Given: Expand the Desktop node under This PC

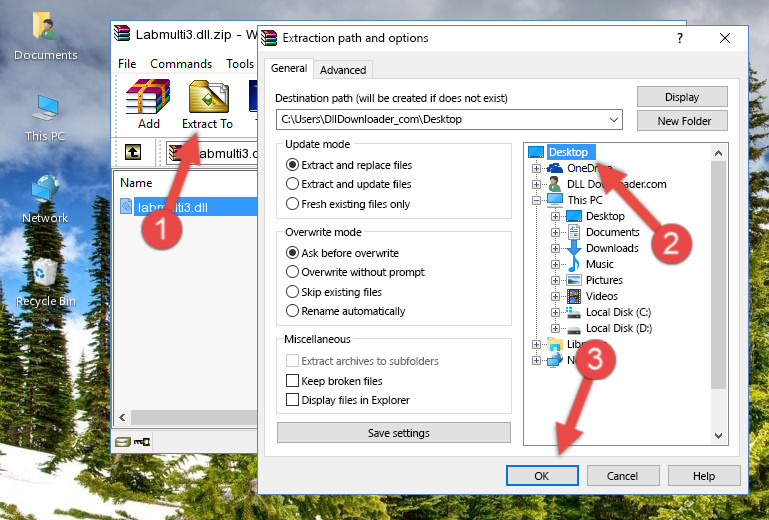Looking at the screenshot, I should [555, 216].
